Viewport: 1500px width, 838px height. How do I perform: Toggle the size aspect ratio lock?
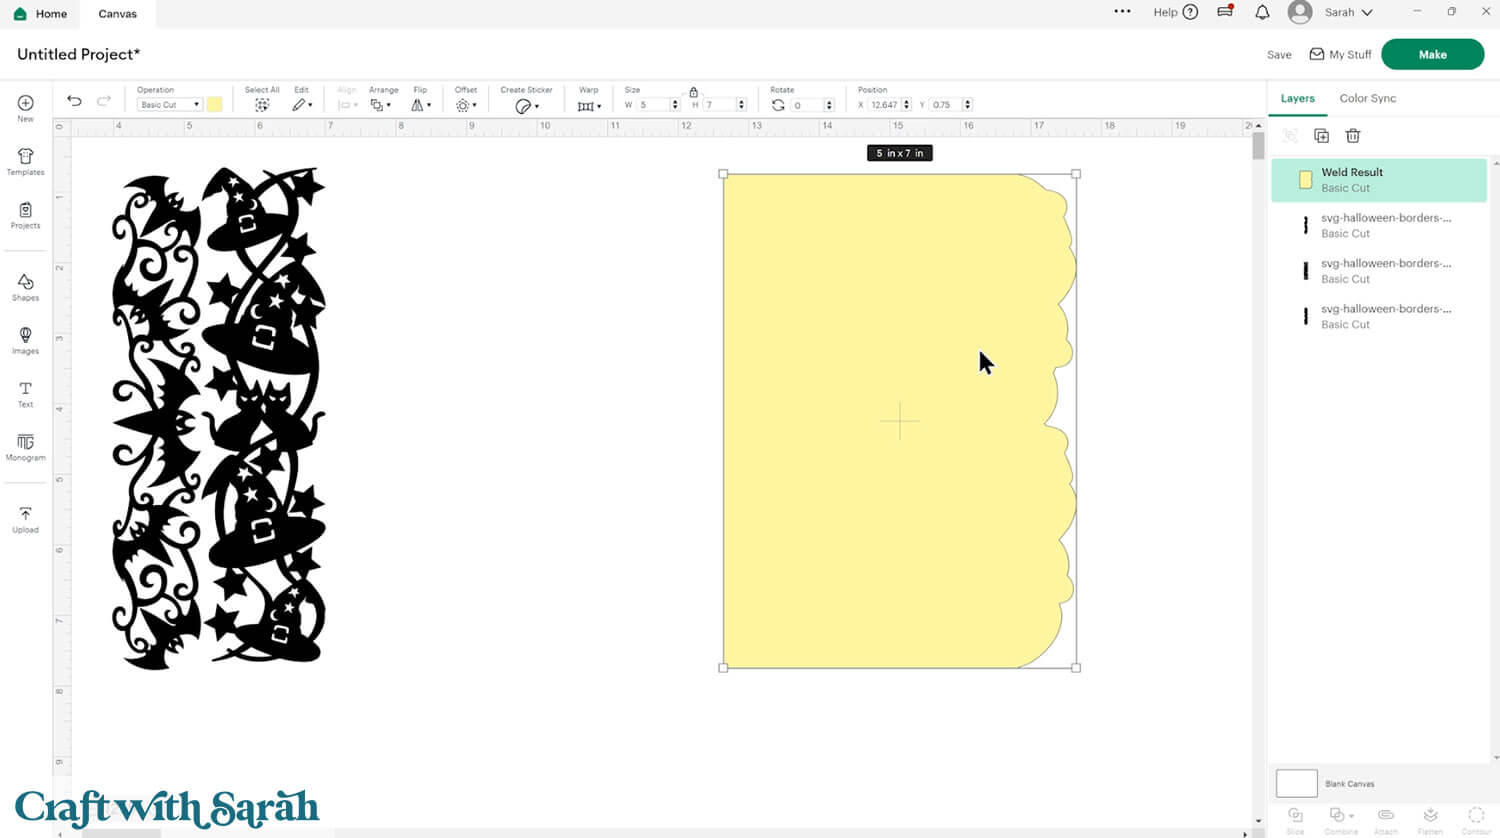pyautogui.click(x=693, y=92)
